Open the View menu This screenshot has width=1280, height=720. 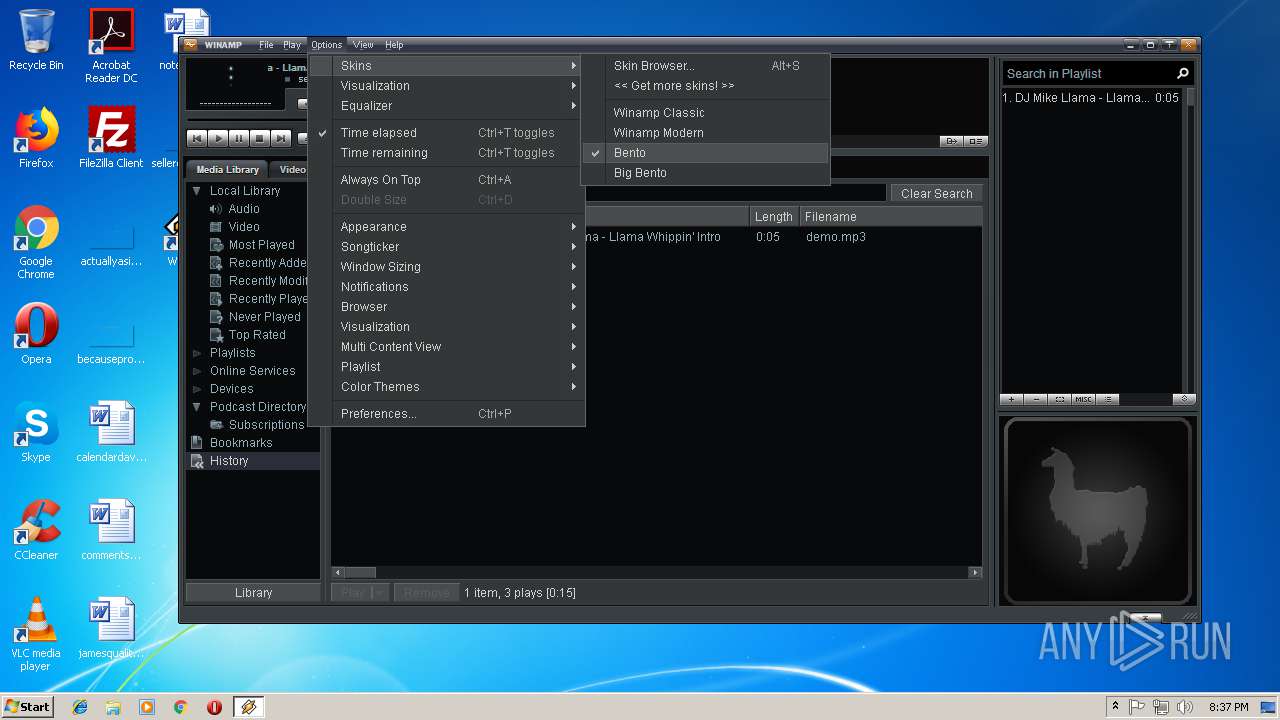point(363,45)
